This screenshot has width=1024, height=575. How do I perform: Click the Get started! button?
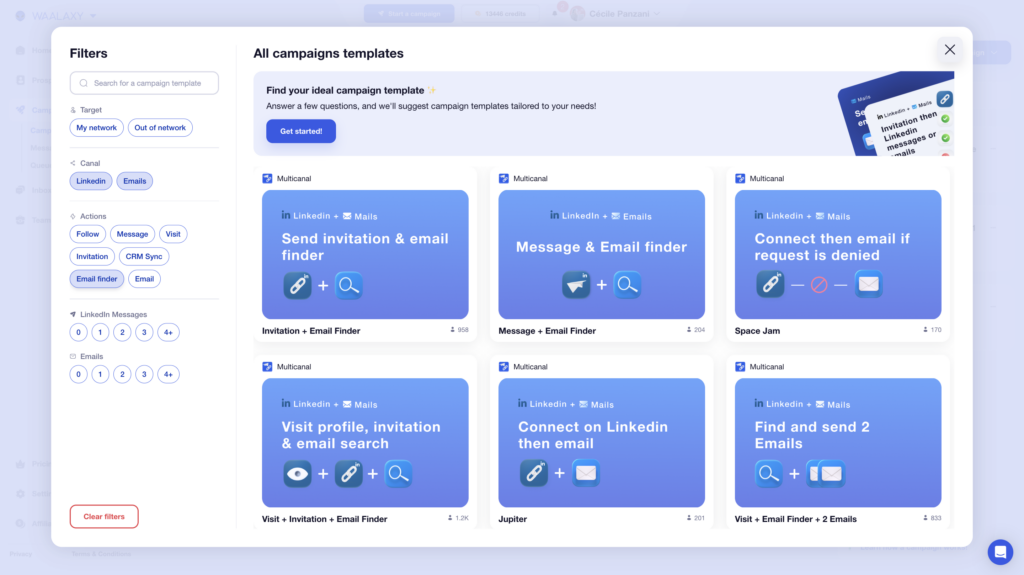coord(301,131)
